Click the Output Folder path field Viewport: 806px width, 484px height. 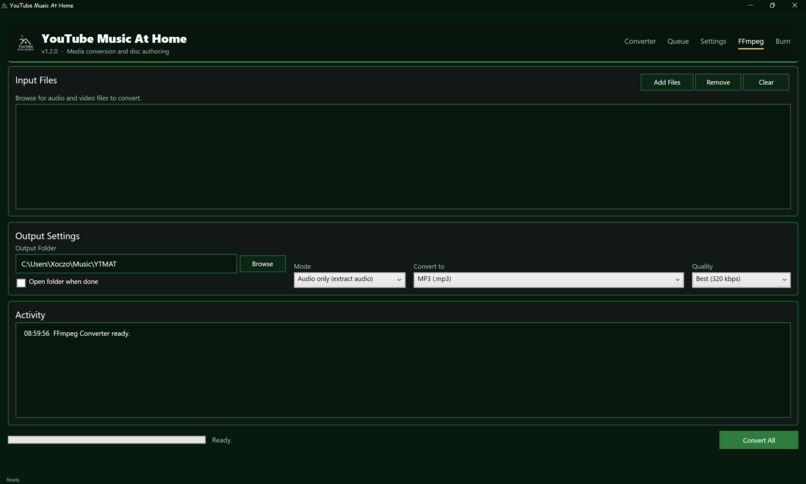(x=126, y=264)
